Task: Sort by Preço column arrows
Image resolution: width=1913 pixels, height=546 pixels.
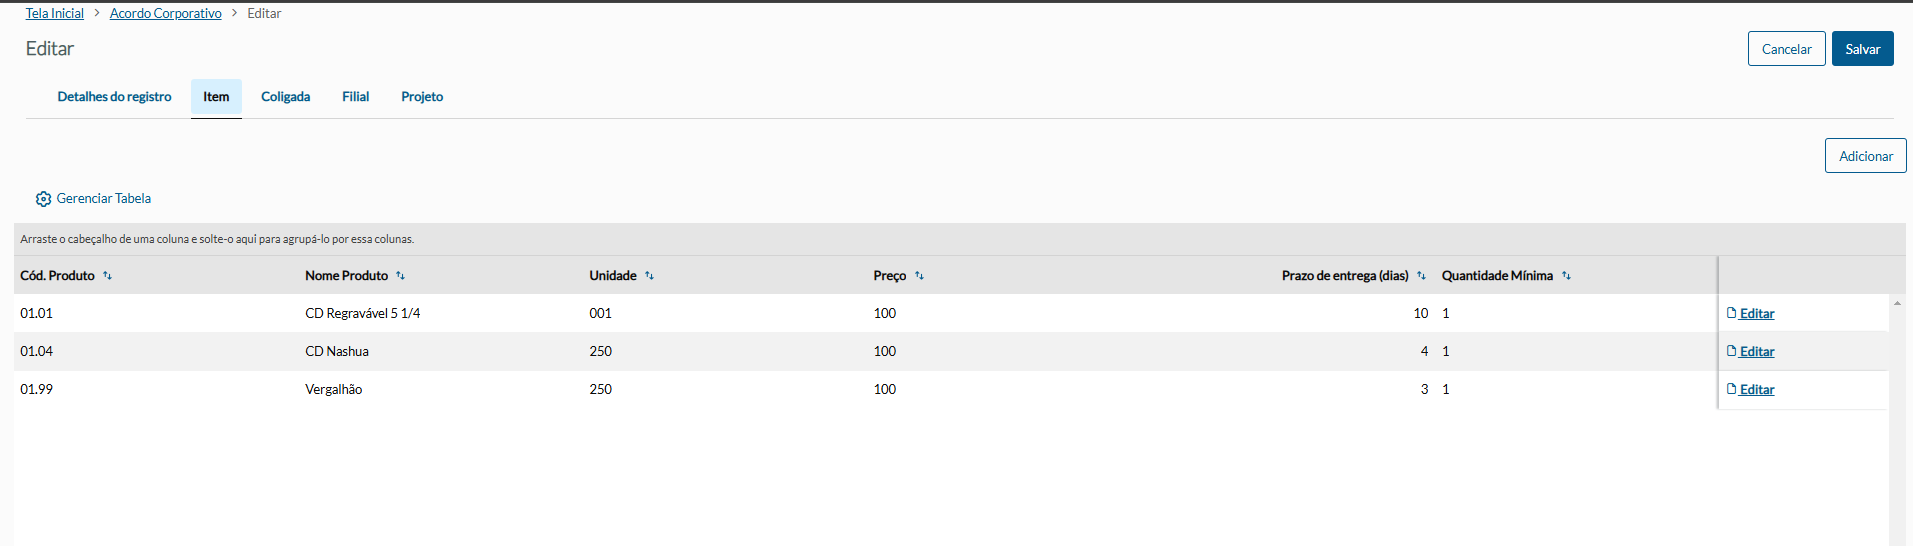Action: coord(919,276)
